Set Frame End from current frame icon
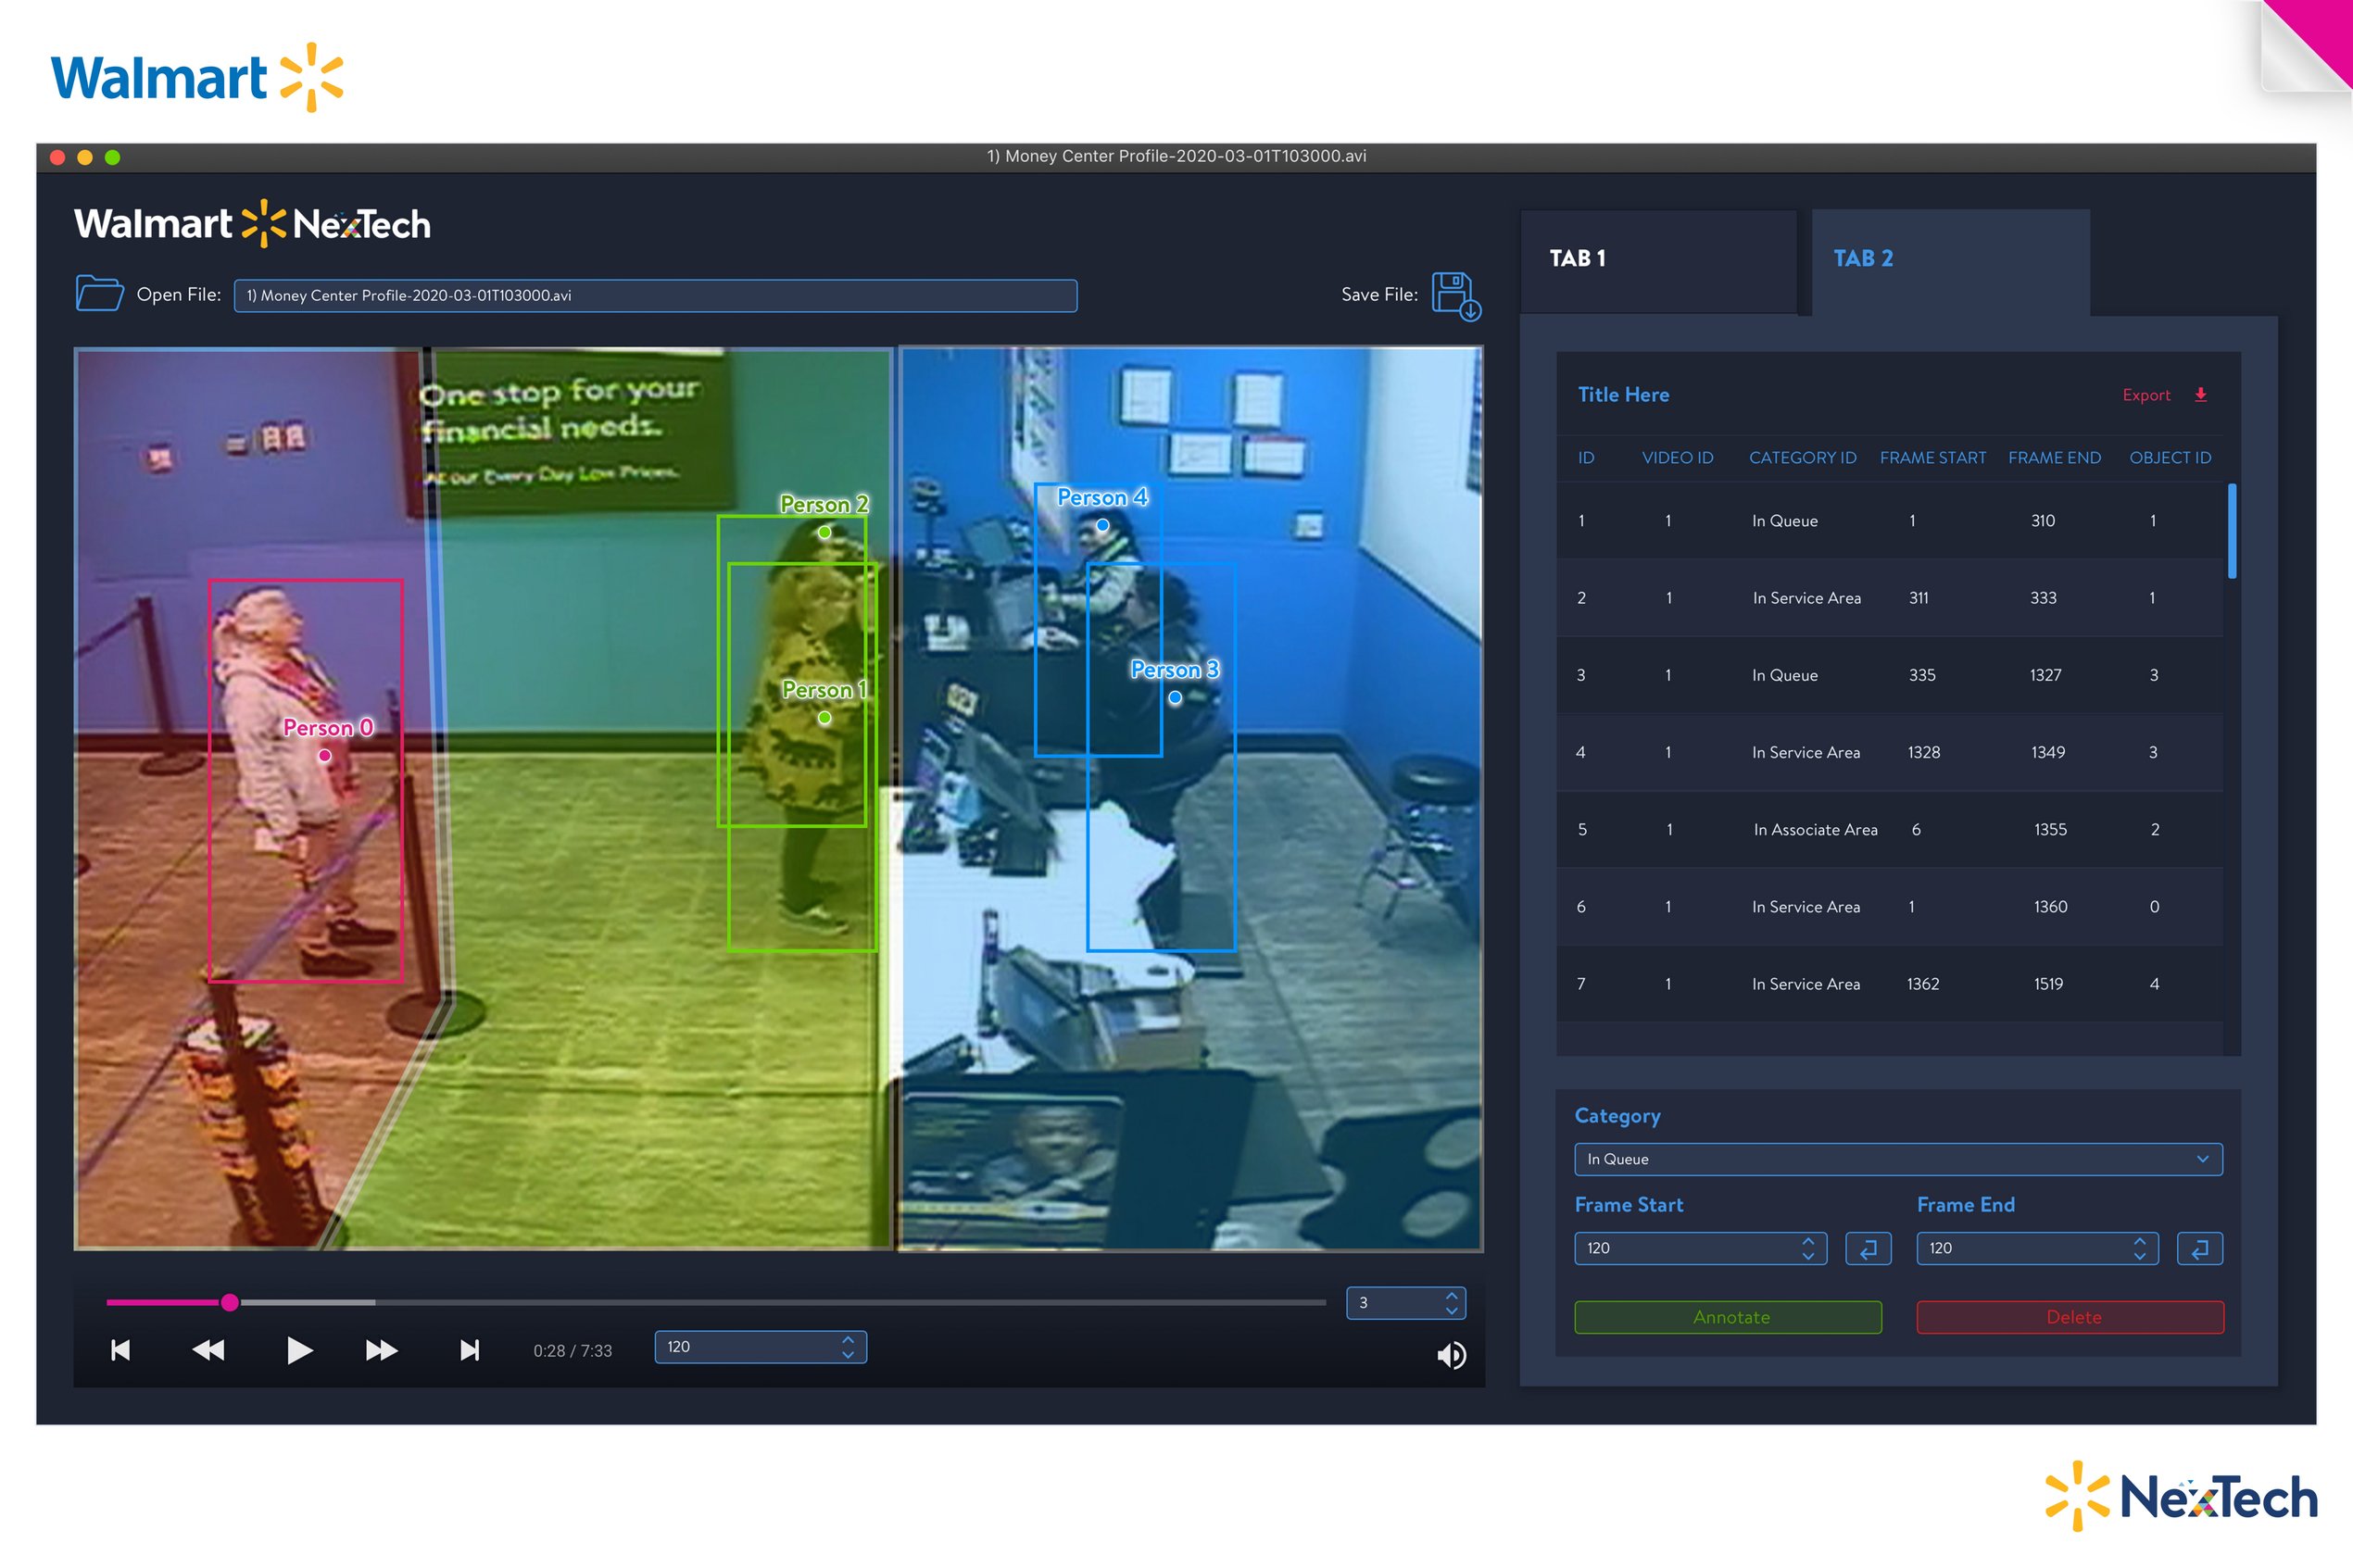The width and height of the screenshot is (2353, 1568). tap(2199, 1248)
